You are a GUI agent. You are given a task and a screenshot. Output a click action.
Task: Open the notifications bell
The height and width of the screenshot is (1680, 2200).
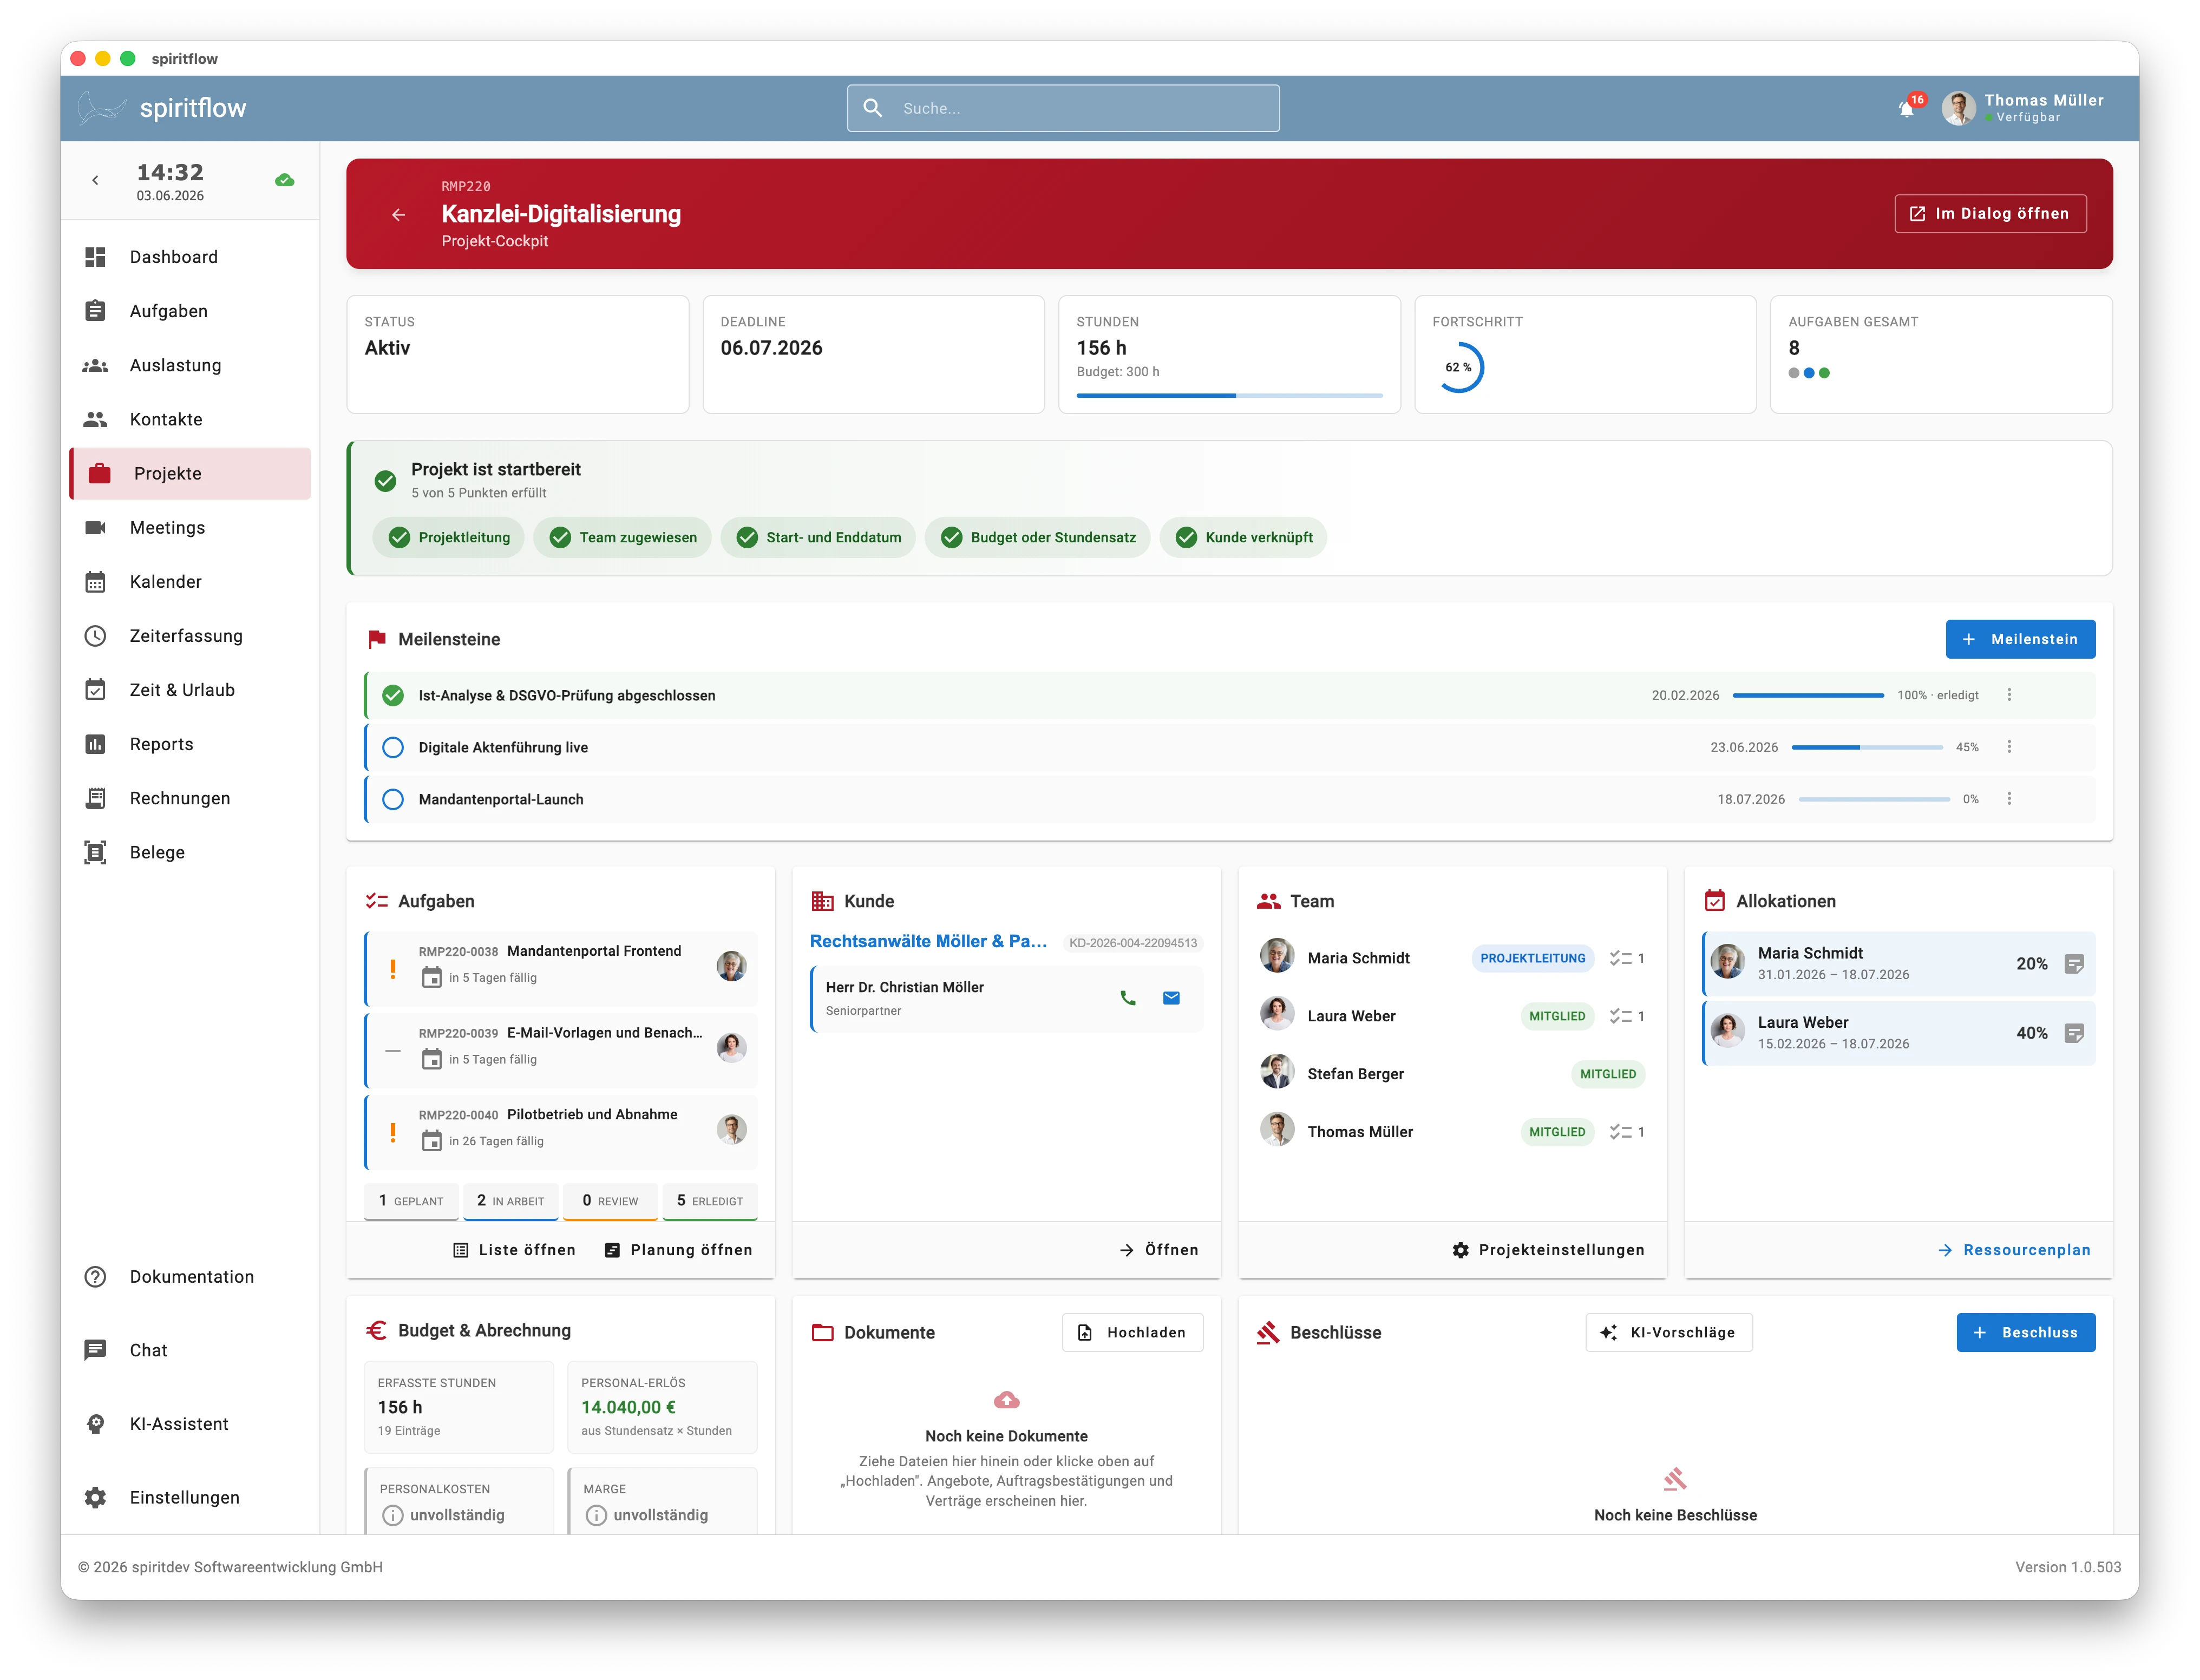[1908, 108]
